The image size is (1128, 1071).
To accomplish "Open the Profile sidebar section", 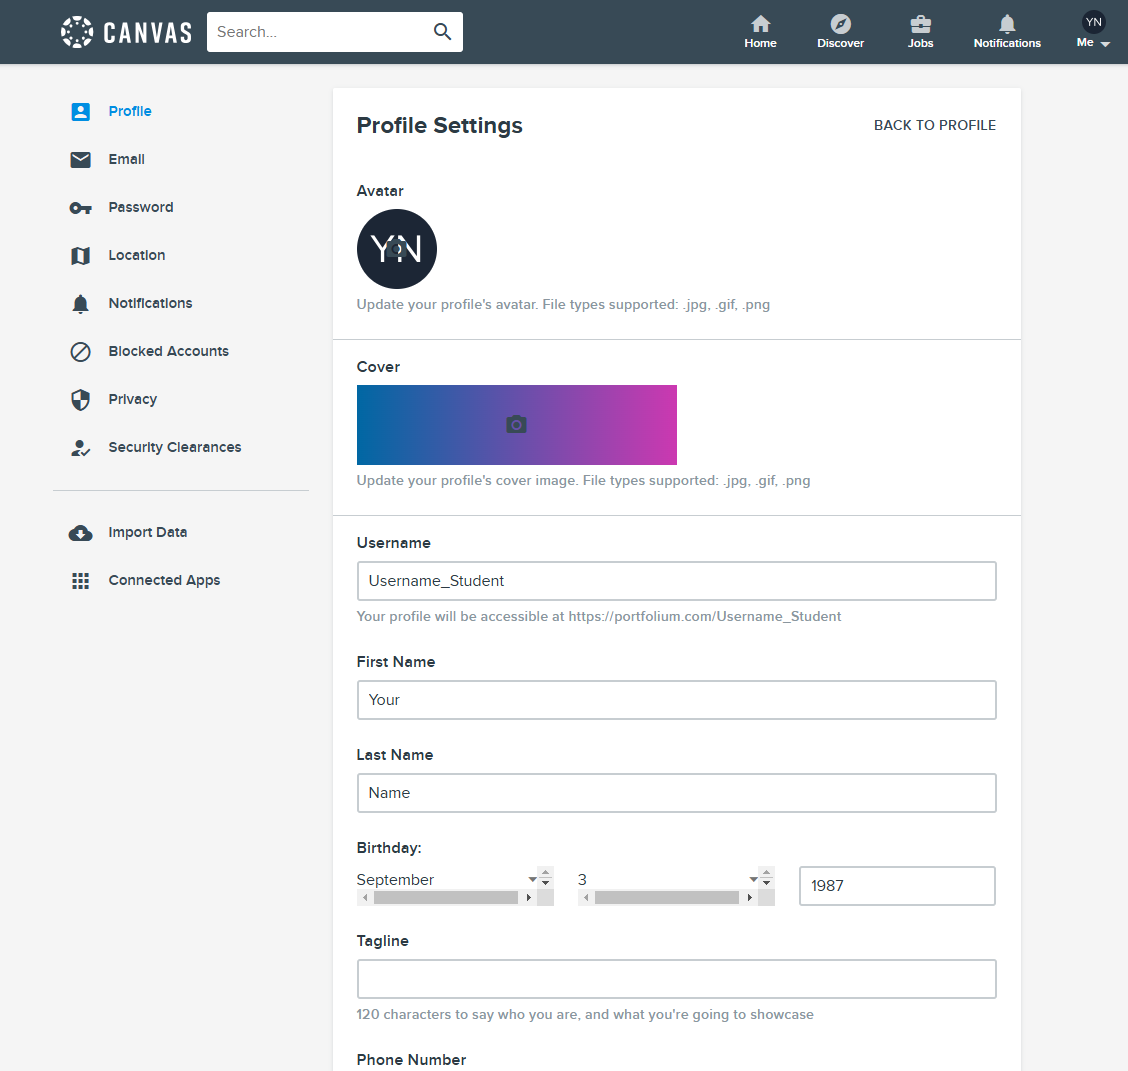I will pyautogui.click(x=128, y=111).
